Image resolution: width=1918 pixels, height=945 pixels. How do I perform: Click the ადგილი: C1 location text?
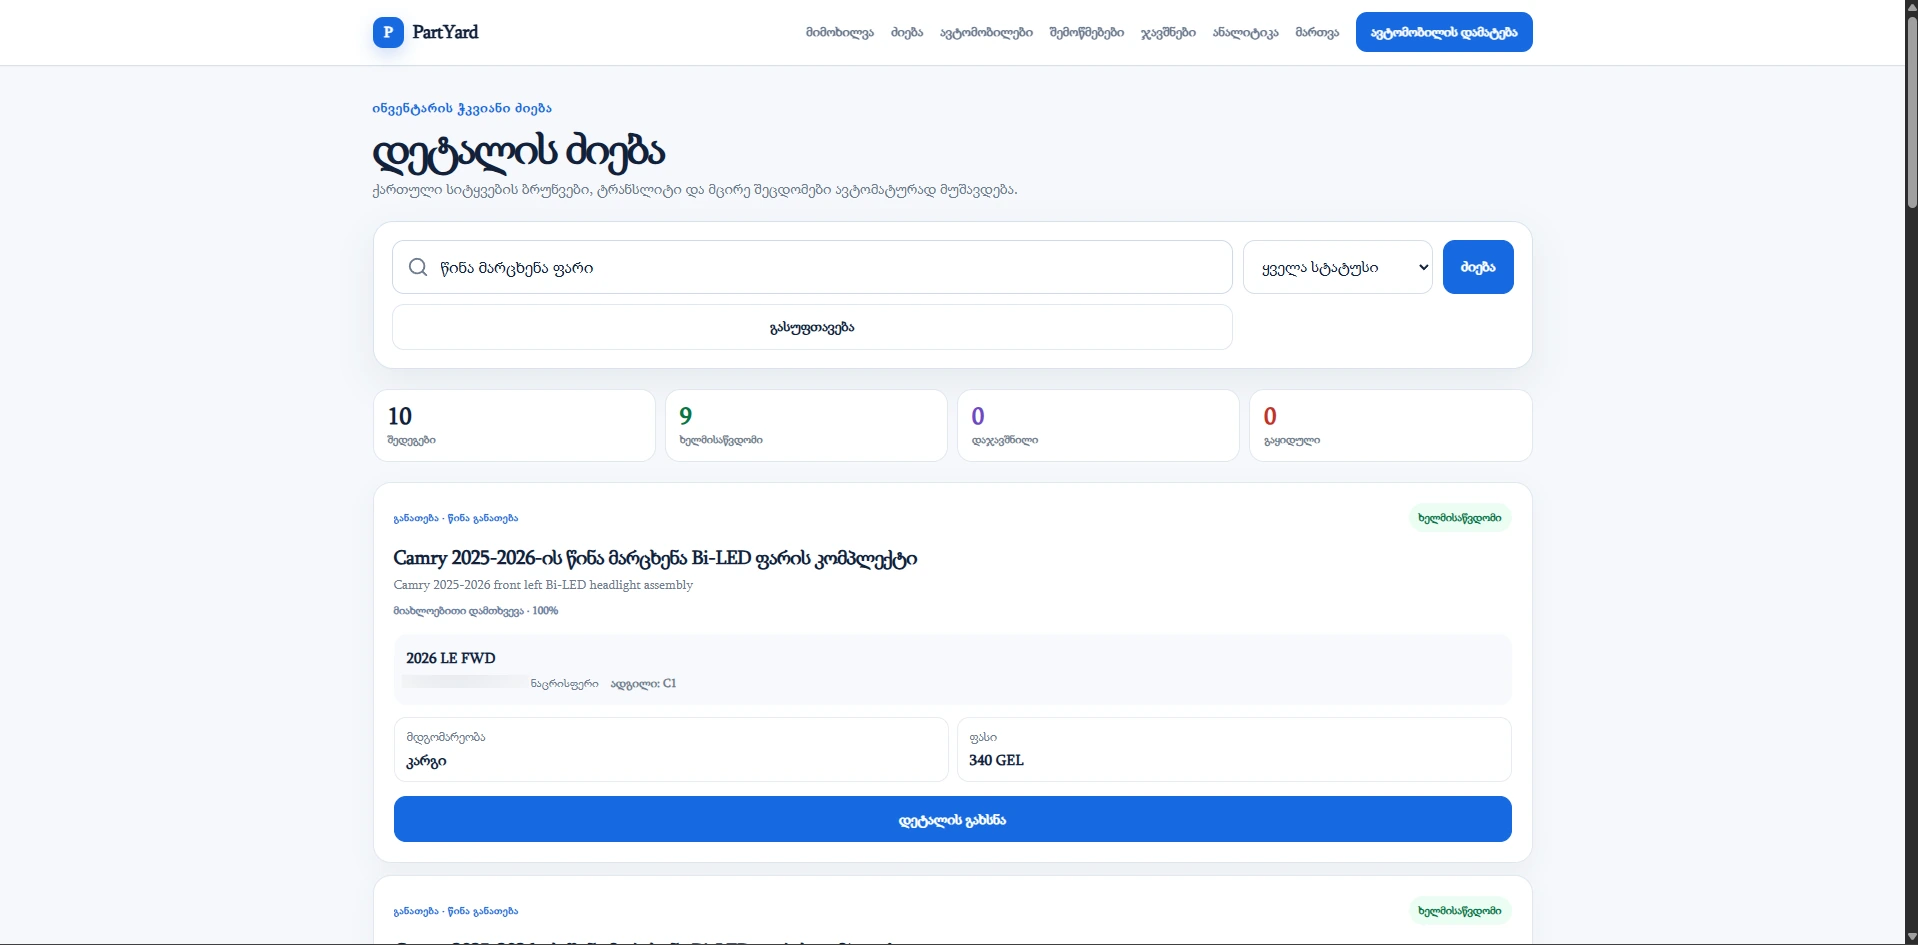[643, 684]
